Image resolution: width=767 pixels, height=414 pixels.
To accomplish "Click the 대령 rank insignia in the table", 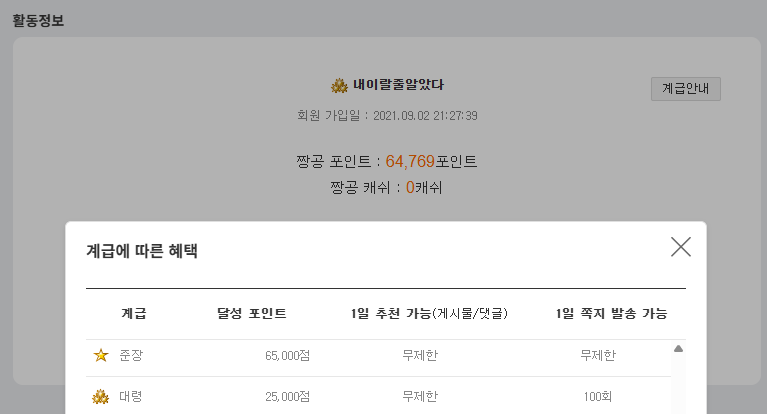I will coord(101,397).
